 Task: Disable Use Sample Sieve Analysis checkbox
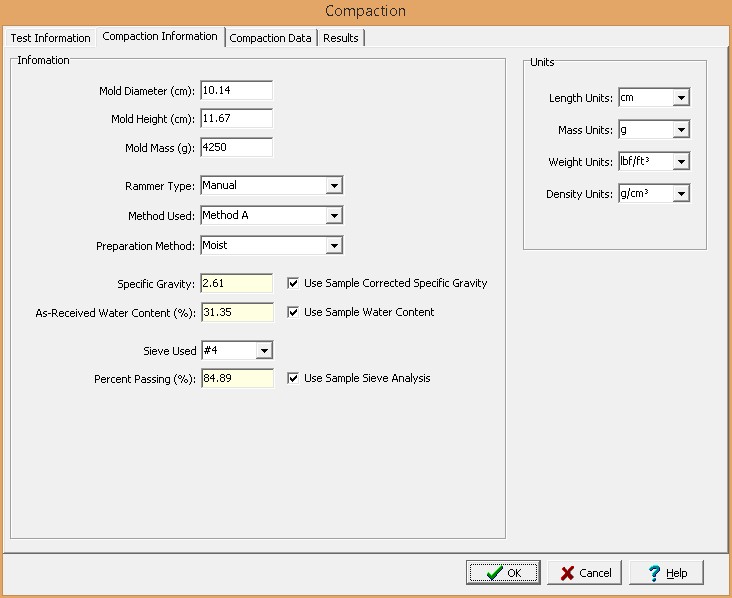294,379
